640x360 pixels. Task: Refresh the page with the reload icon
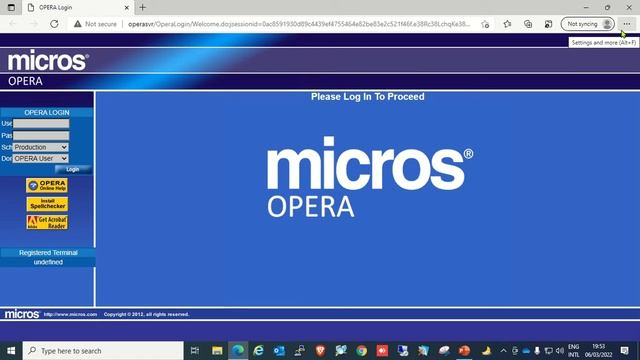coord(54,24)
